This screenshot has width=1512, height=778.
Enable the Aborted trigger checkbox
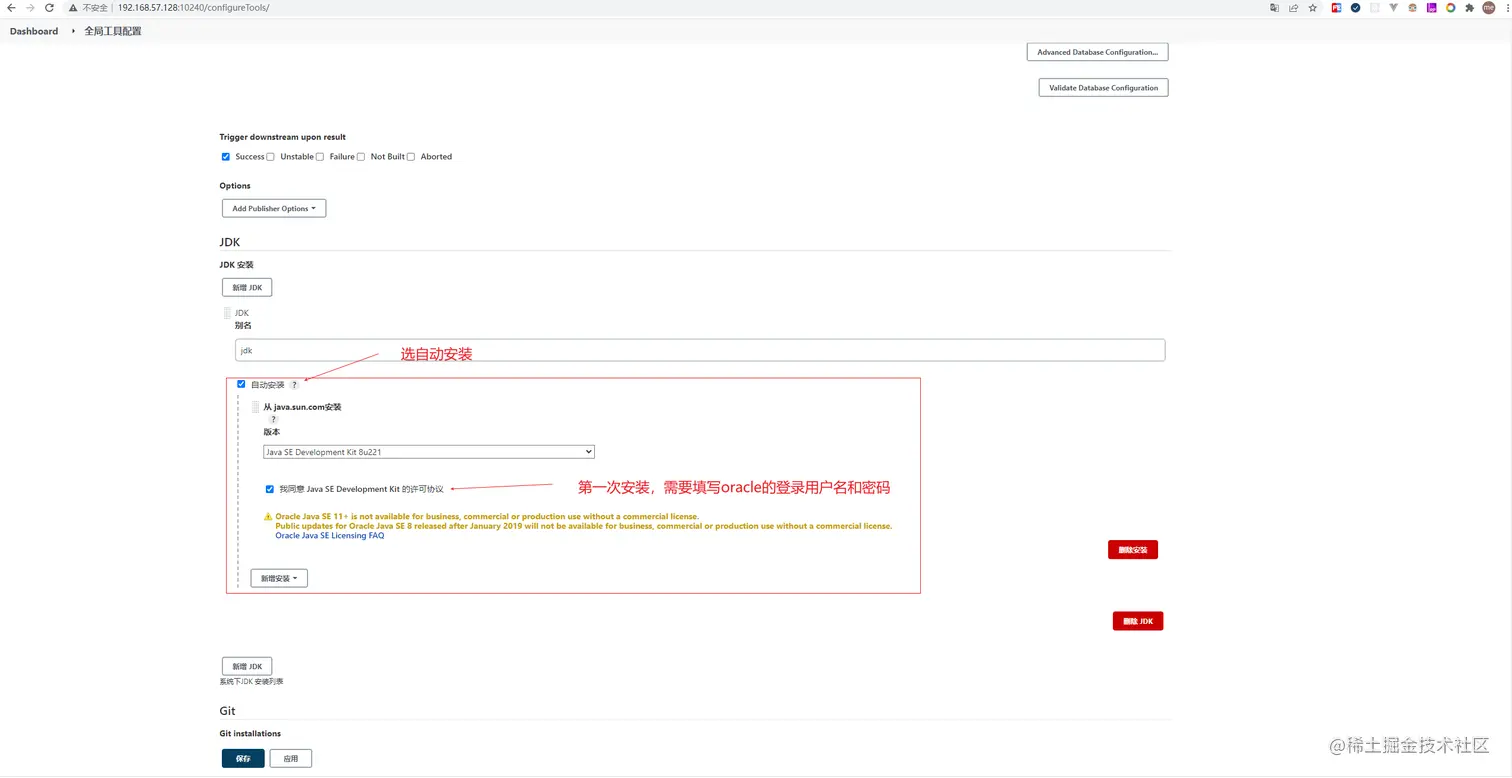411,156
